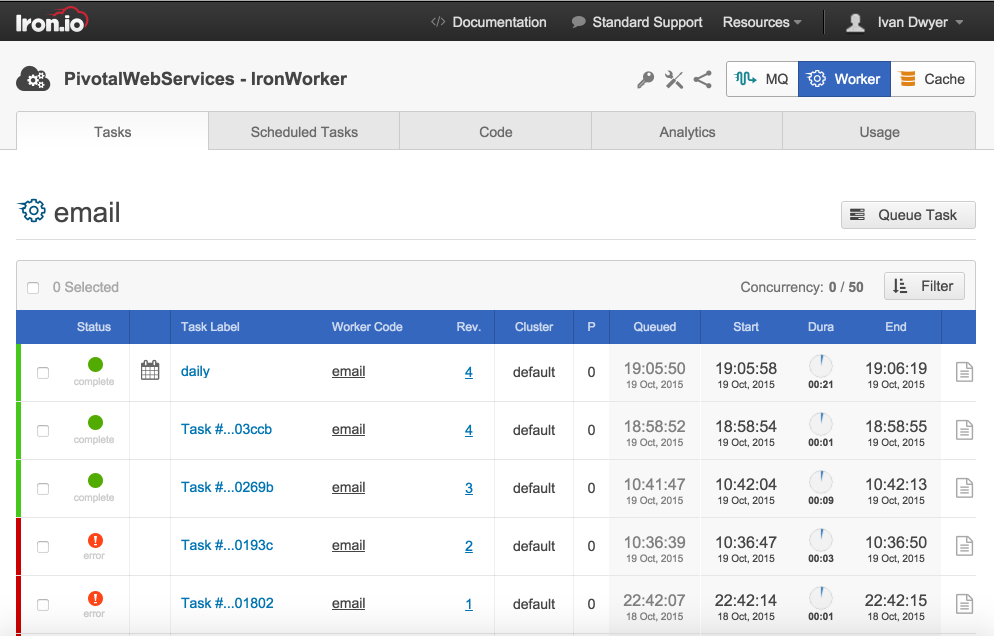Switch to the Scheduled Tasks tab
The image size is (994, 636).
[304, 131]
